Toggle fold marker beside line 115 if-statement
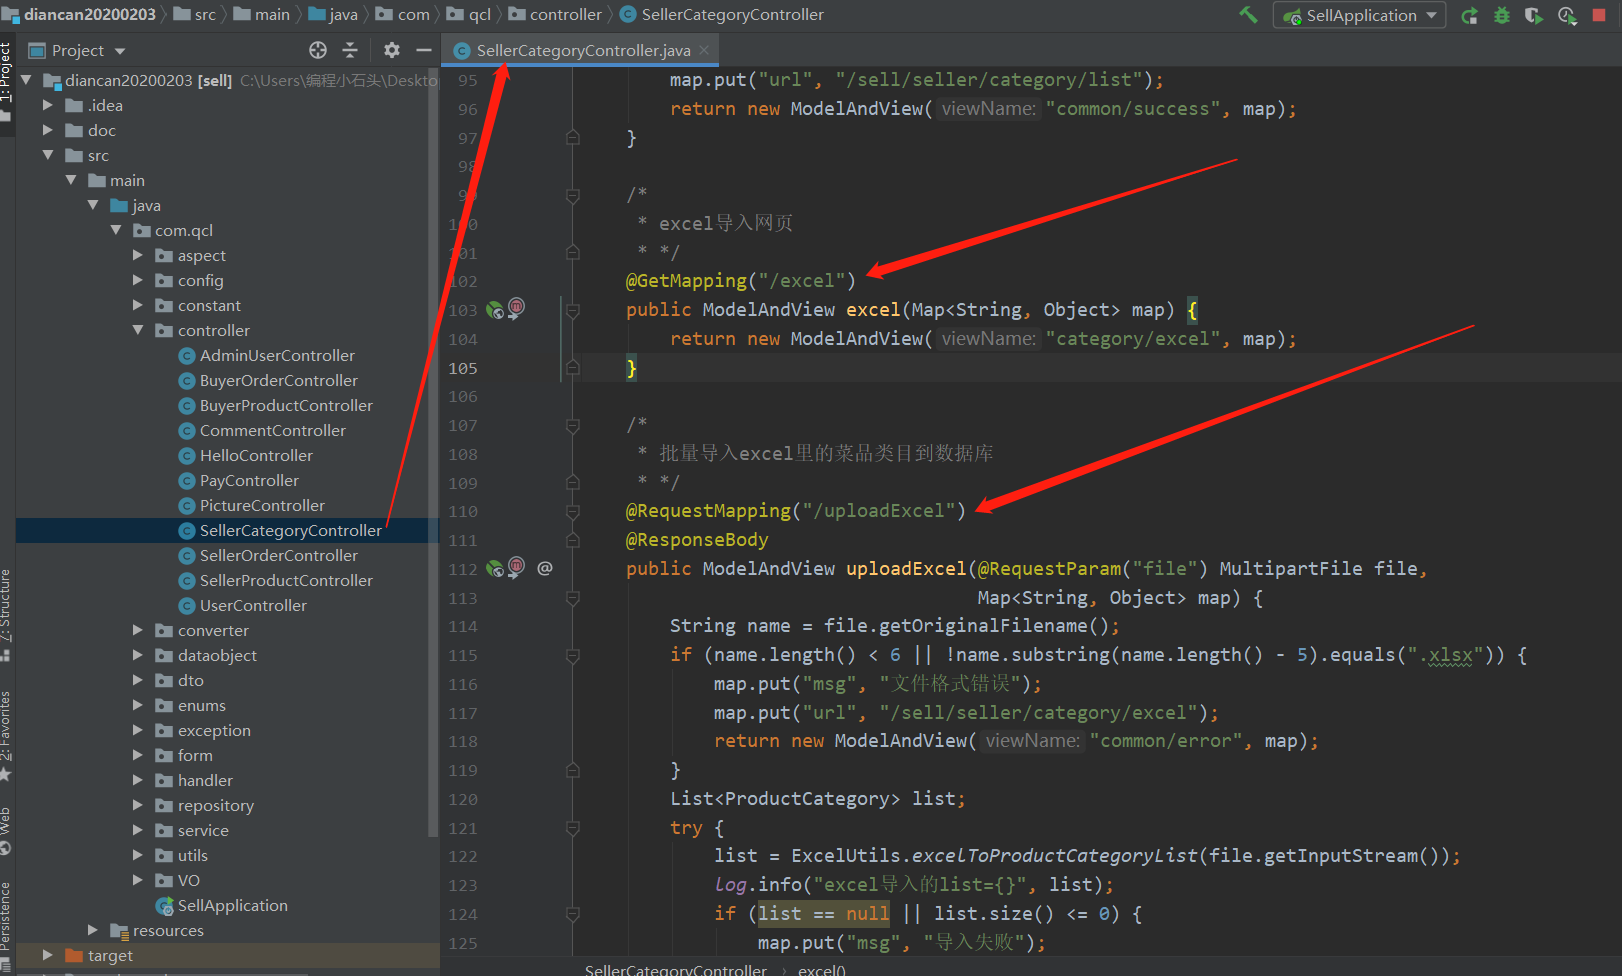The width and height of the screenshot is (1622, 976). point(573,656)
